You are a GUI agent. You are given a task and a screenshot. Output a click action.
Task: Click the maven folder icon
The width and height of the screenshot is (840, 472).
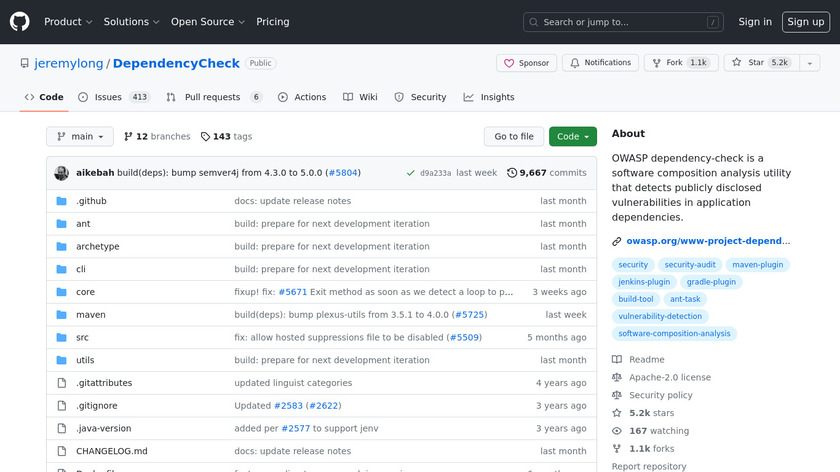62,314
